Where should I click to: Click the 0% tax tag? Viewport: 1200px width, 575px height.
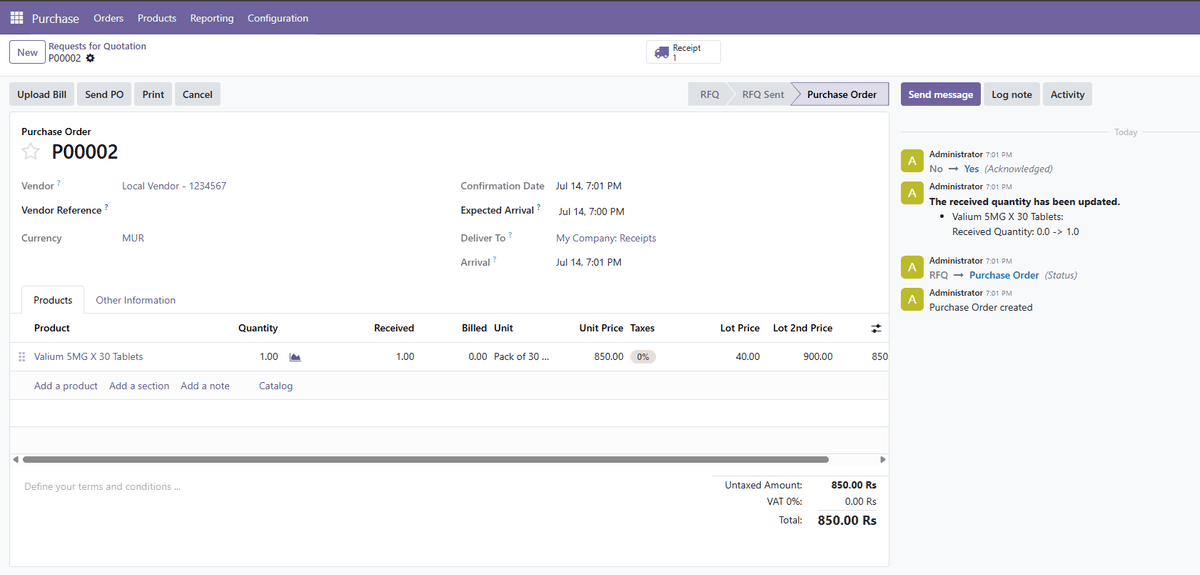(643, 356)
